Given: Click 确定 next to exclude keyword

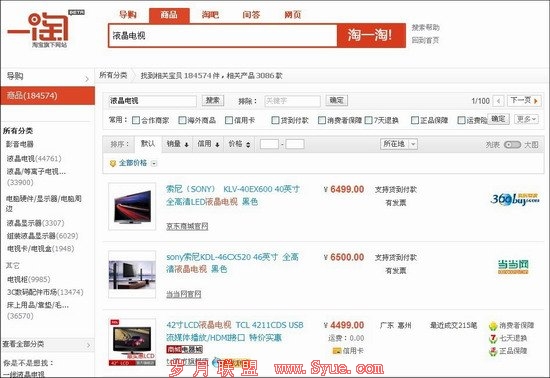Looking at the screenshot, I should 336,101.
